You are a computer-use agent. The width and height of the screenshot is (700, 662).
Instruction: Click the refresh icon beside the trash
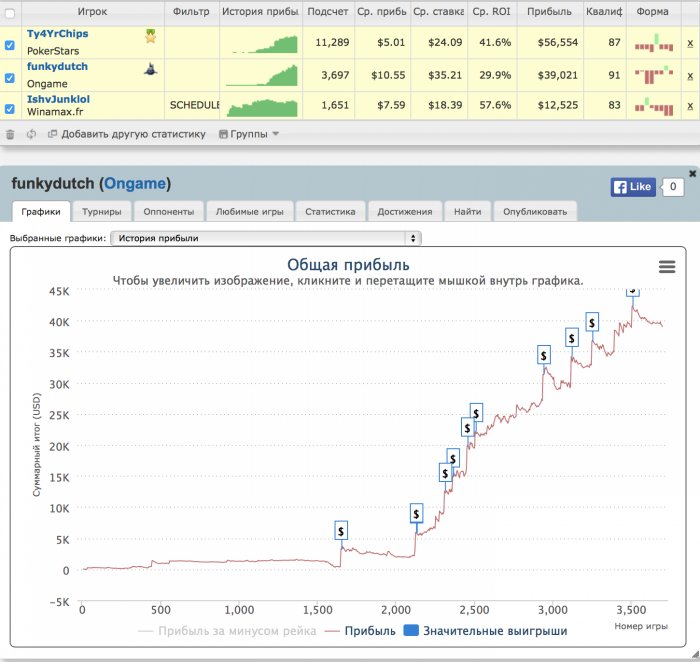point(31,134)
